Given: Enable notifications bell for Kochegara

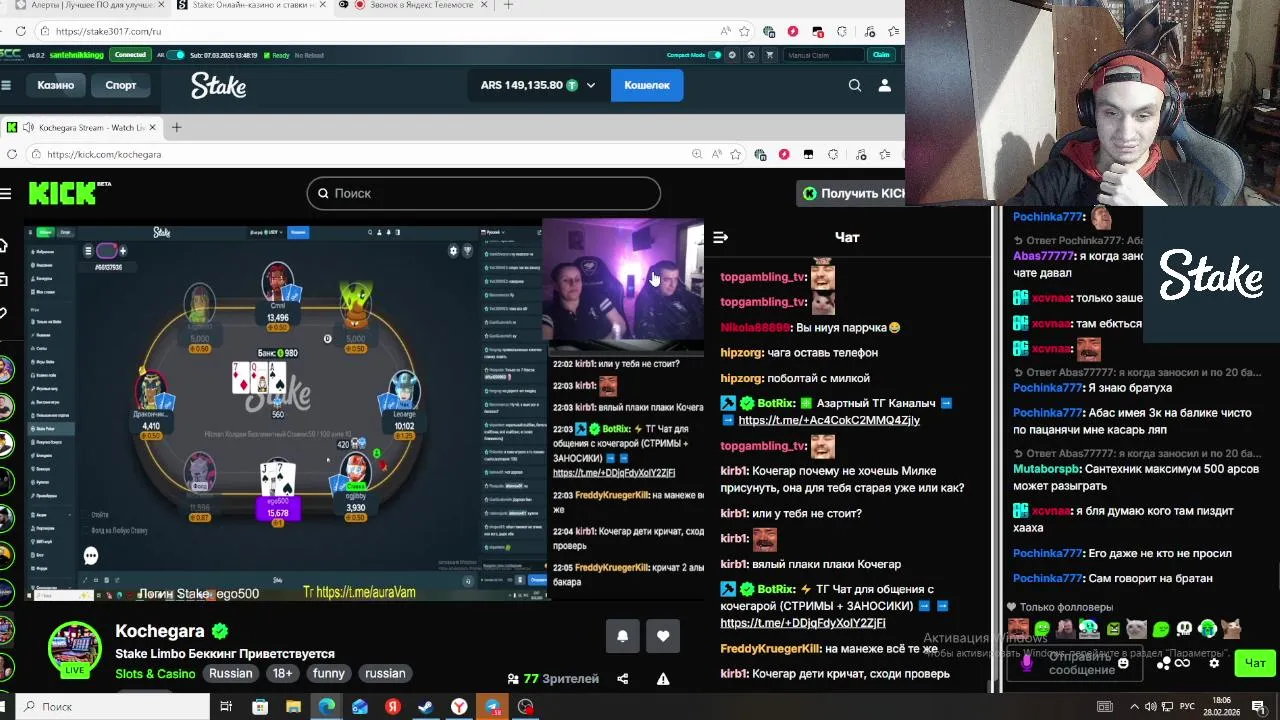Looking at the screenshot, I should click(622, 636).
